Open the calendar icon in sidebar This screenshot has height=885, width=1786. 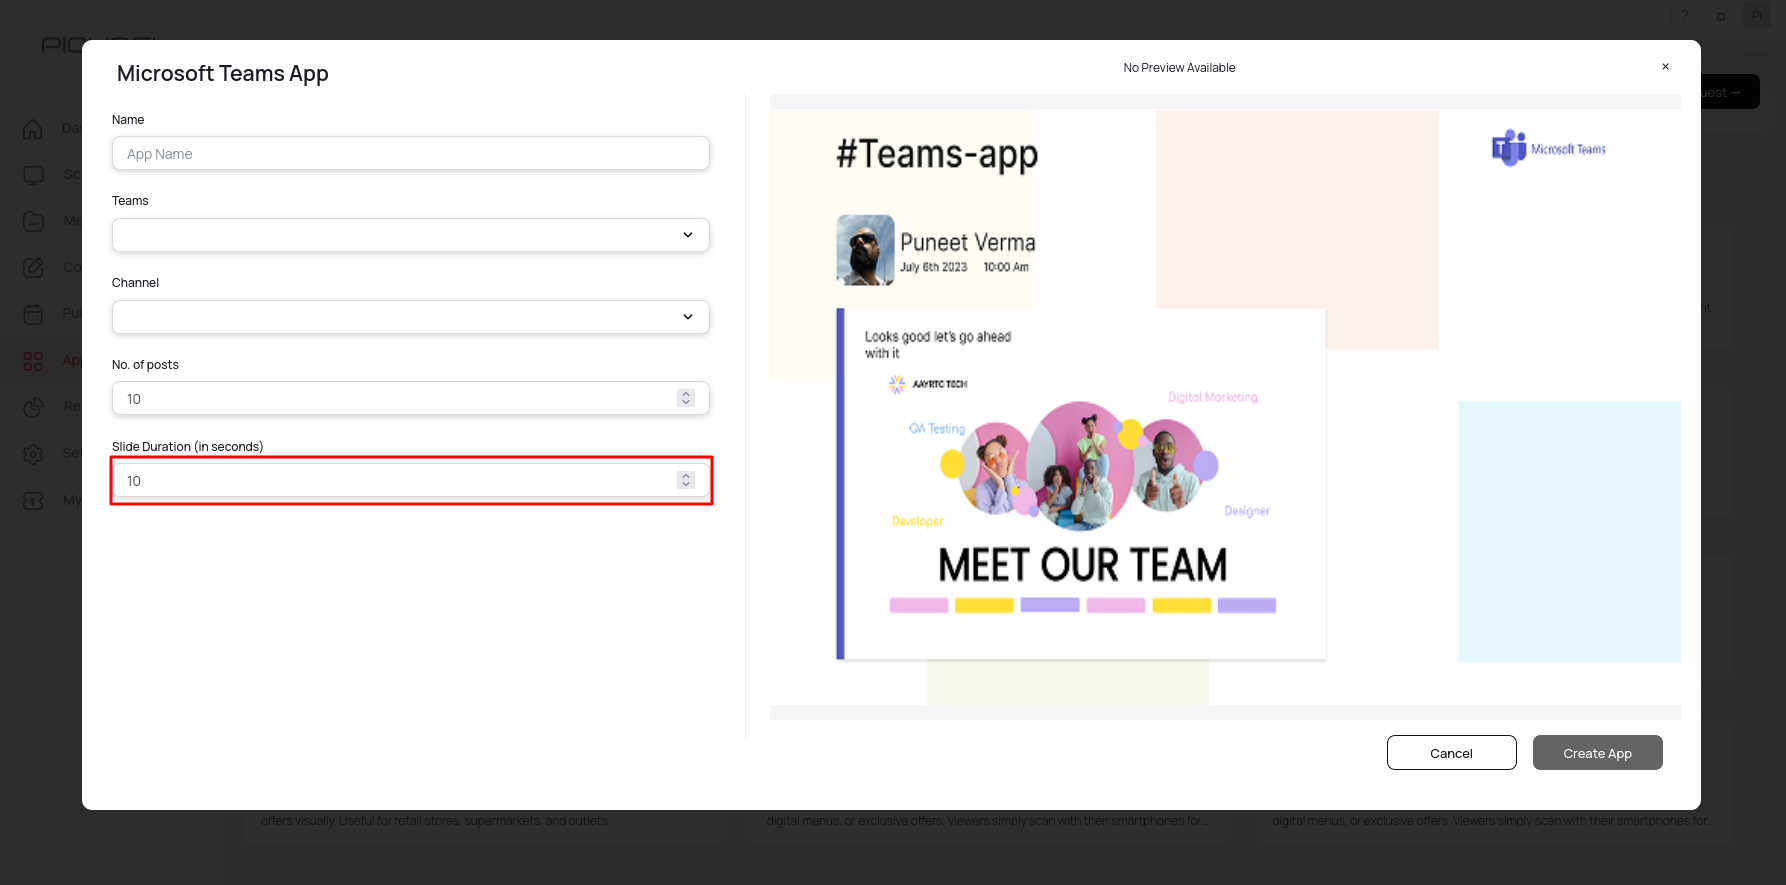pyautogui.click(x=33, y=314)
